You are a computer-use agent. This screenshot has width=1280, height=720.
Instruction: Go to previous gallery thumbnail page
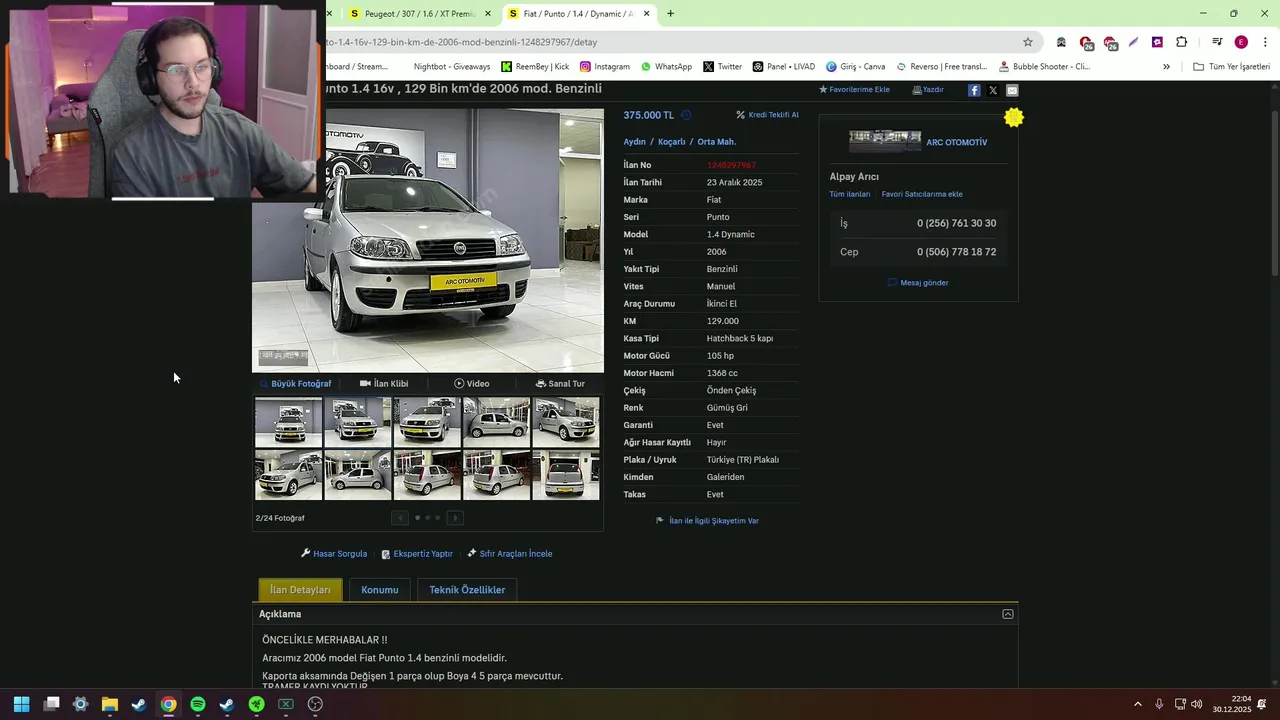(x=400, y=518)
